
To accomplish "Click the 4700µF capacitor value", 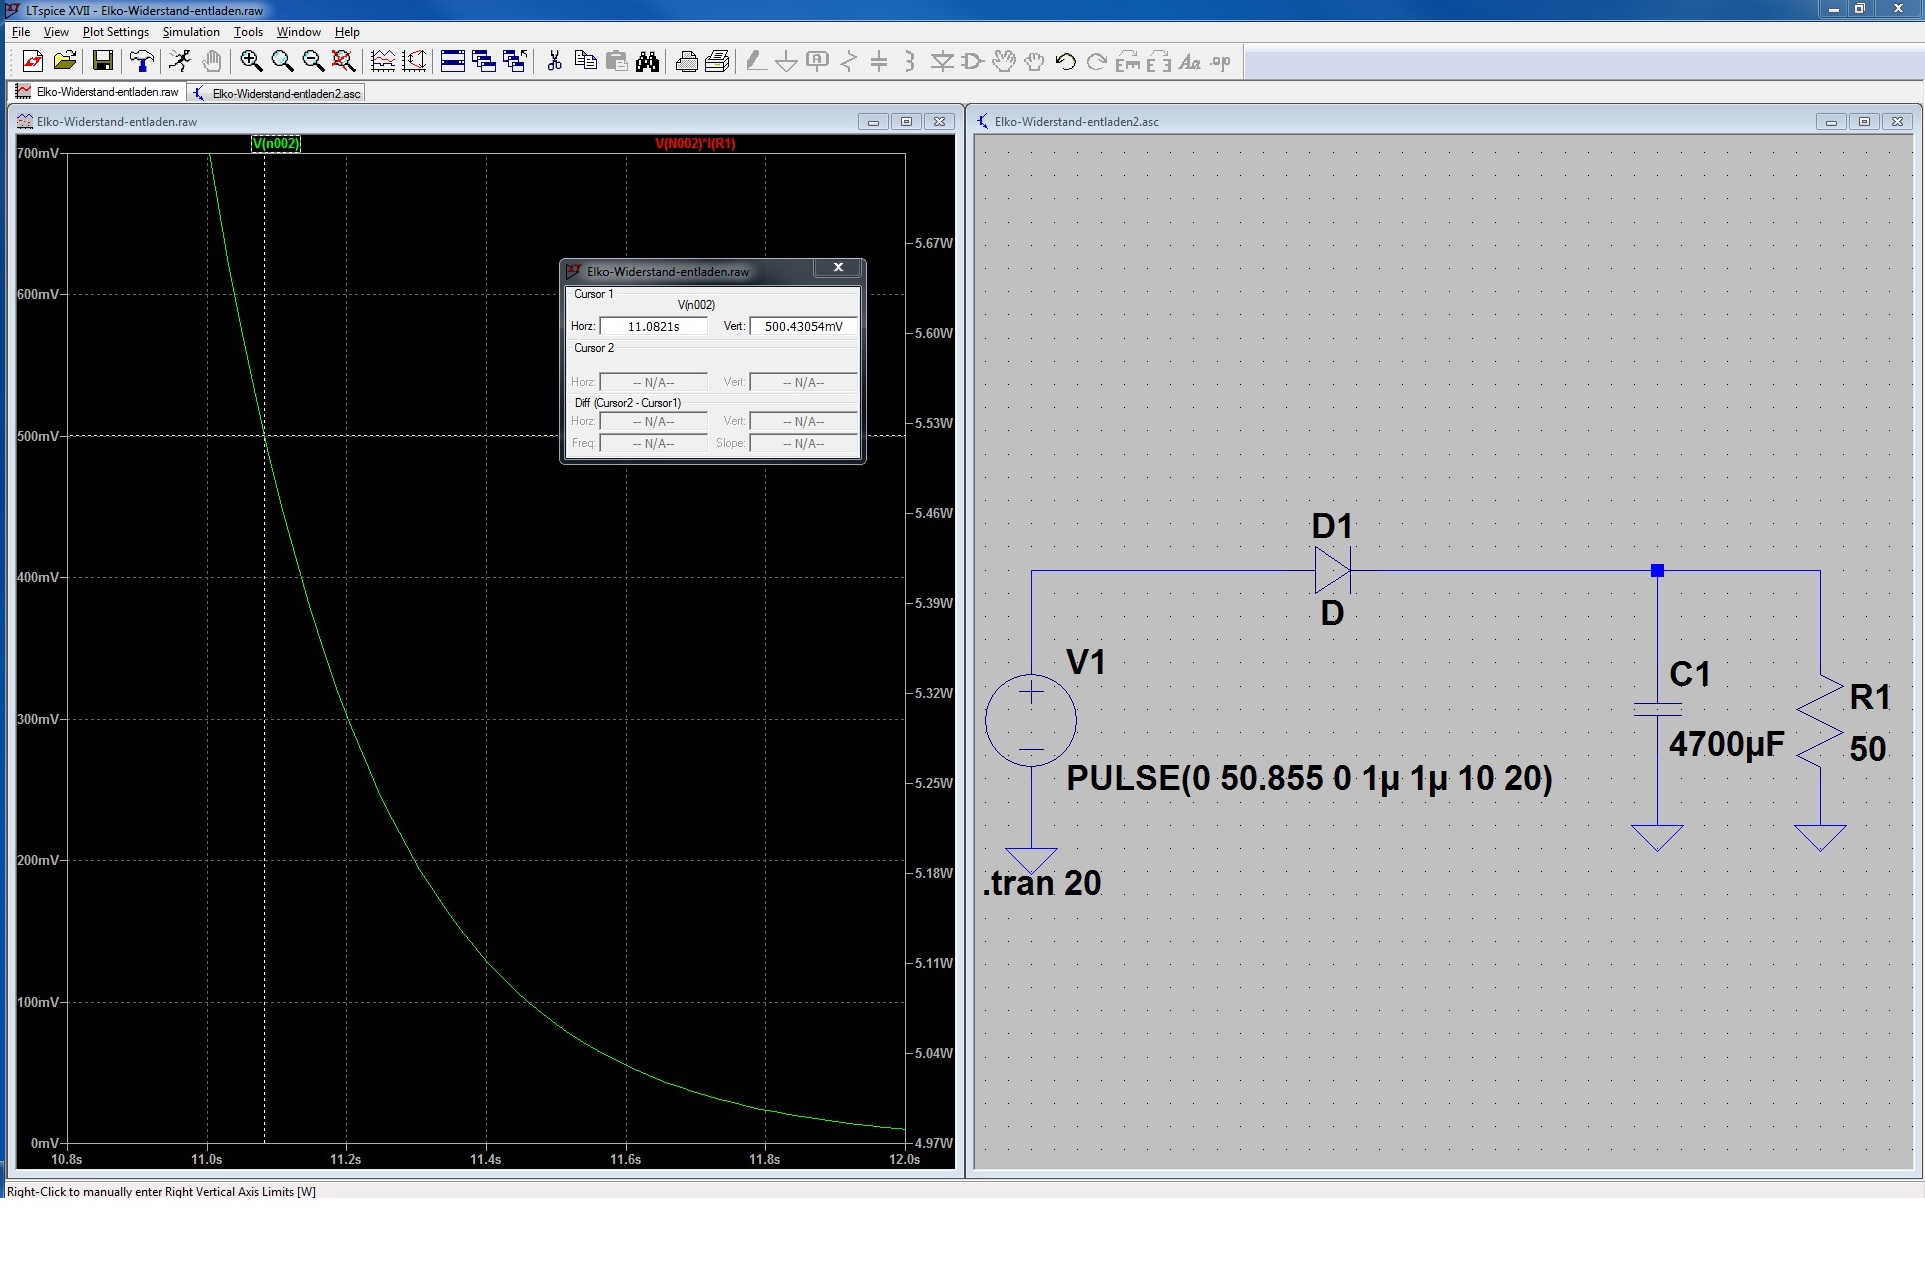I will [1727, 744].
